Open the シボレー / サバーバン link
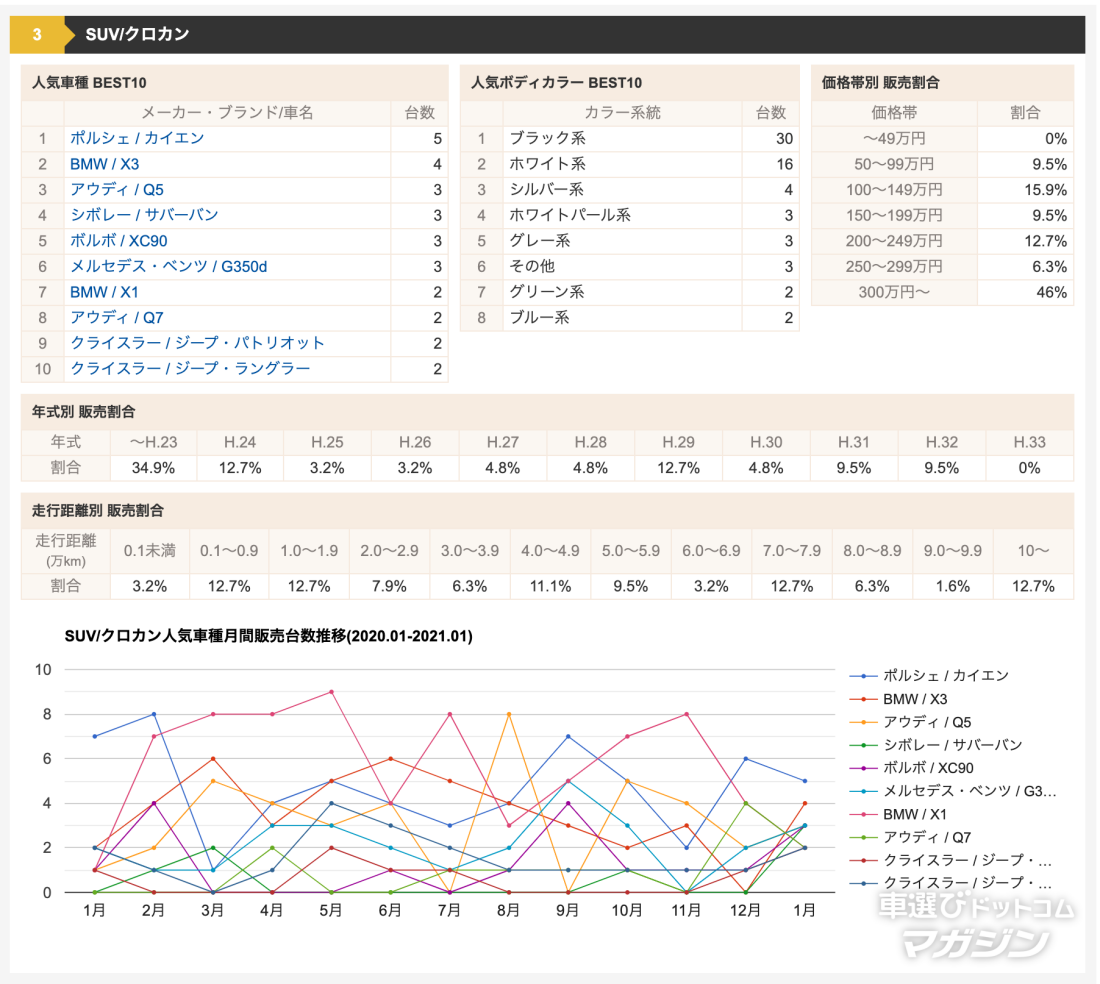The height and width of the screenshot is (984, 1100). (144, 215)
